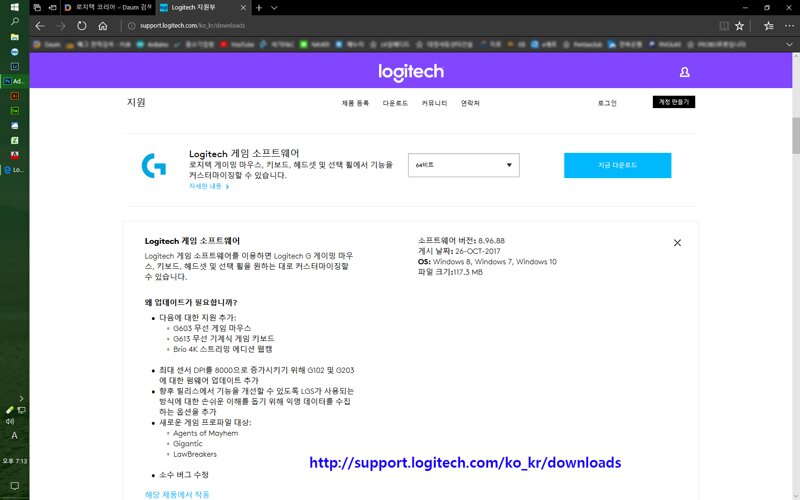Open the Windows Start menu
This screenshot has height=500, width=800.
[15, 7]
